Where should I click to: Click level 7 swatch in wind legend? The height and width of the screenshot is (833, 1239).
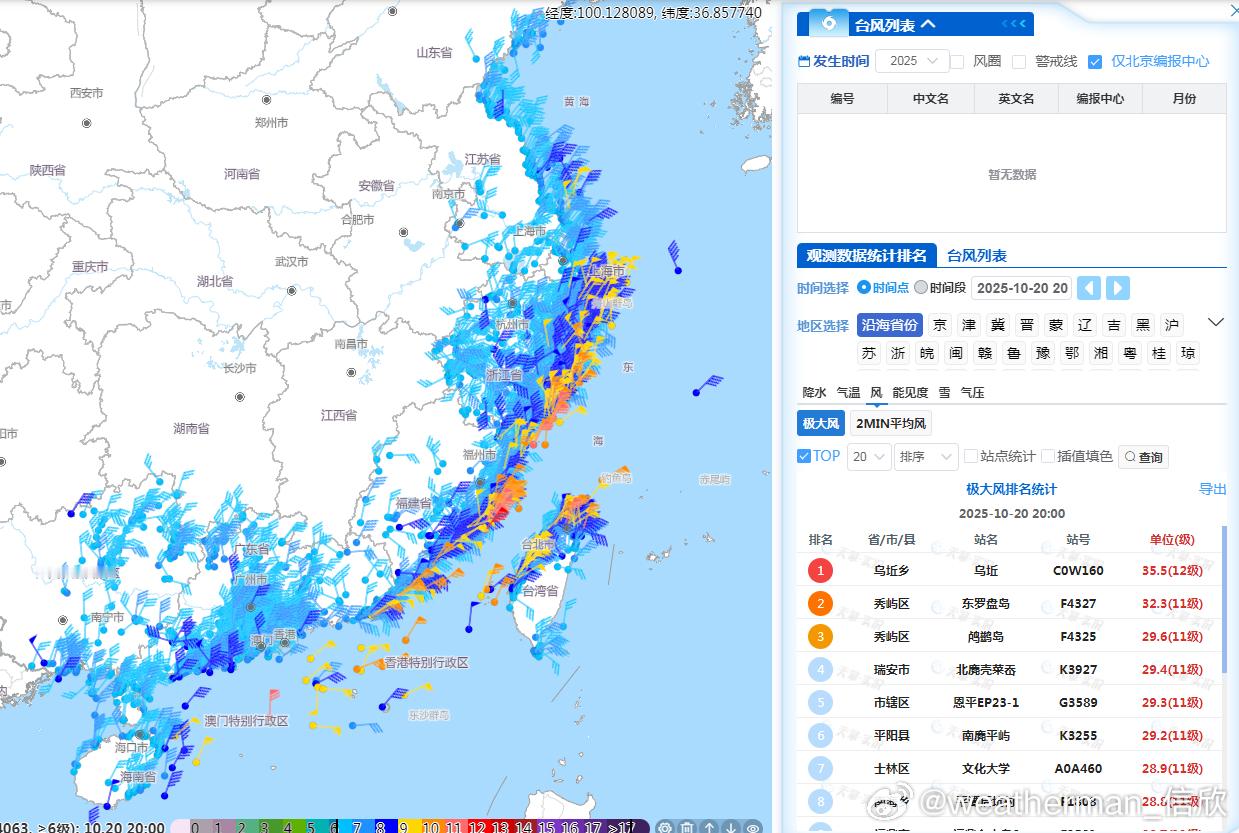[x=357, y=827]
